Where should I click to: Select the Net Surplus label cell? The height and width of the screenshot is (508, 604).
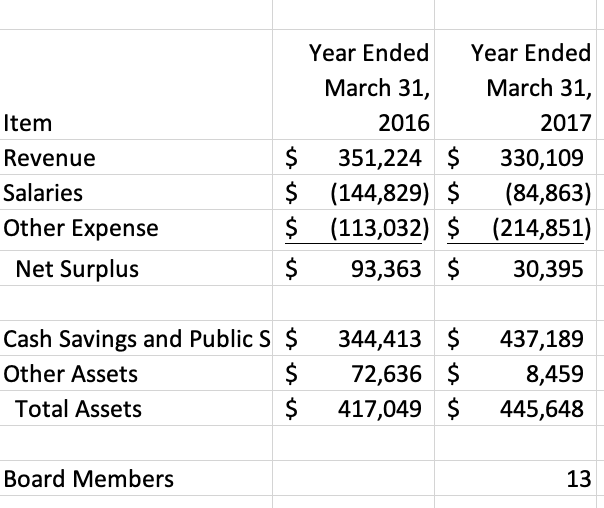coord(76,268)
